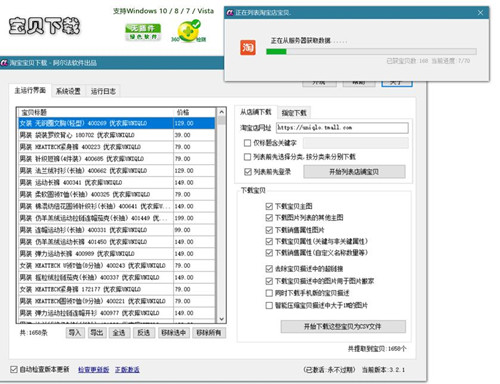
Task: Select row 女装 HEATTECH紧身裤 172177
Action: pyautogui.click(x=117, y=289)
